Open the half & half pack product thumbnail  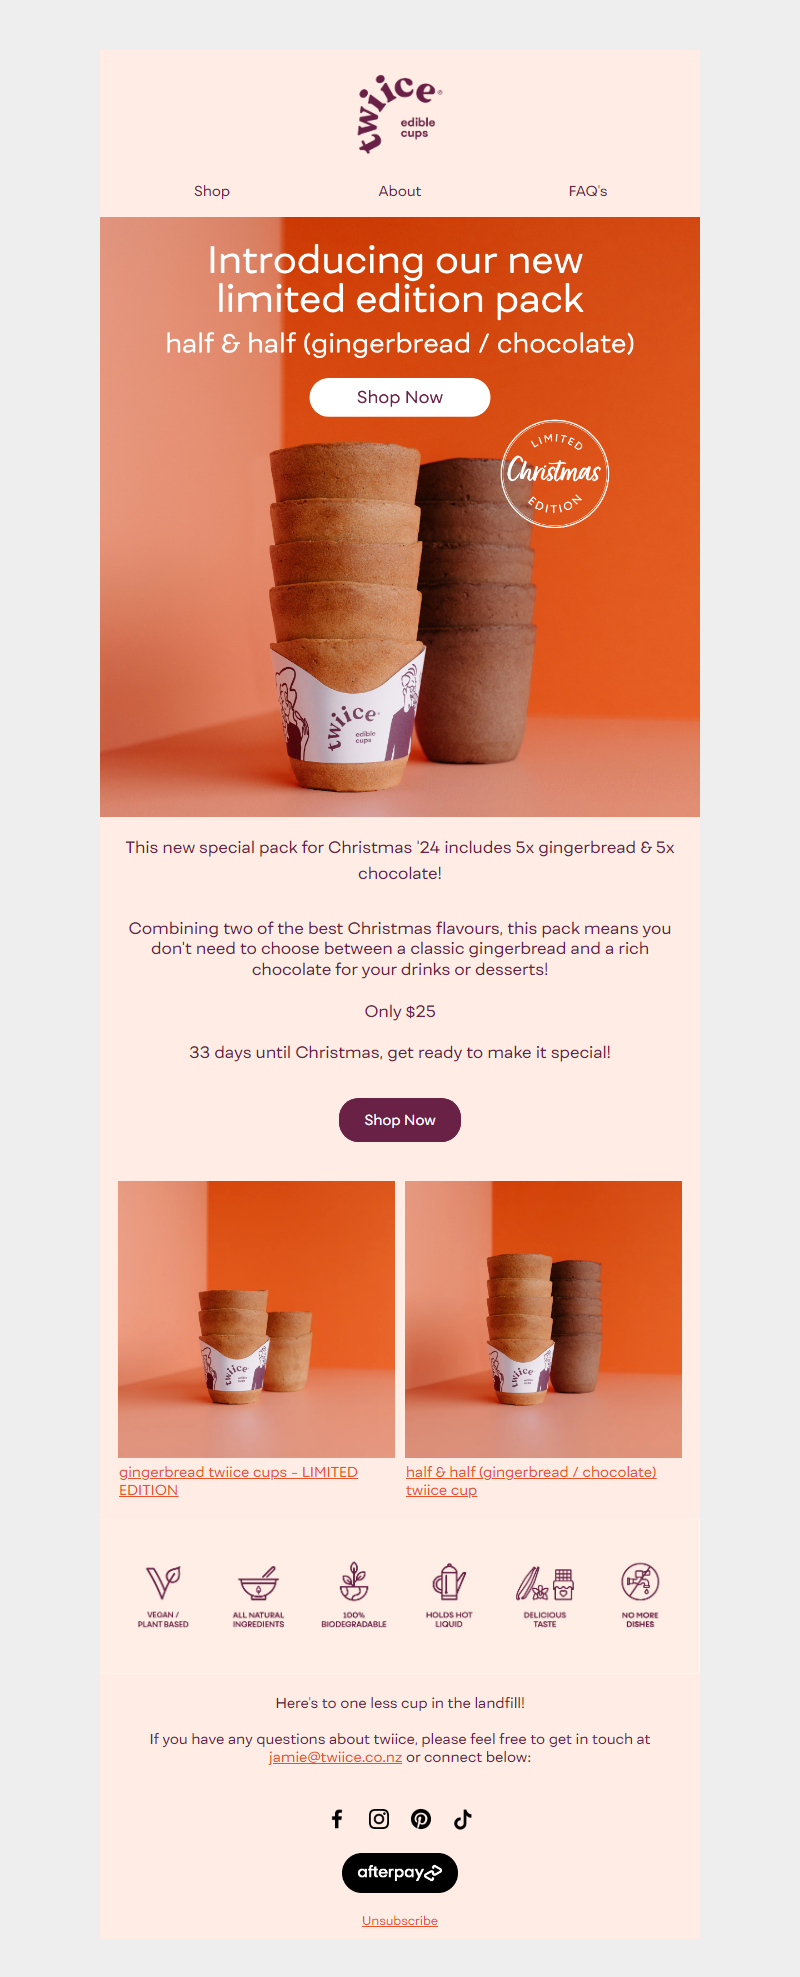[x=543, y=1319]
